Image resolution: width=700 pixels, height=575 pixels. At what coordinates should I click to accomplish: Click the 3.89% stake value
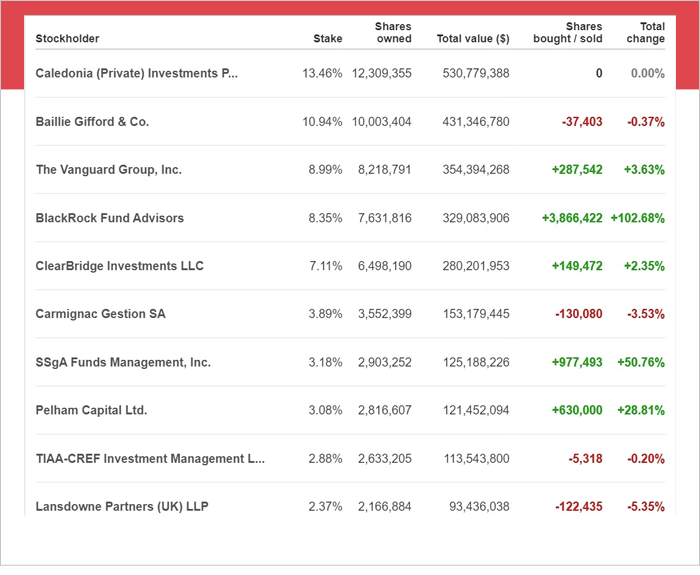coord(325,314)
